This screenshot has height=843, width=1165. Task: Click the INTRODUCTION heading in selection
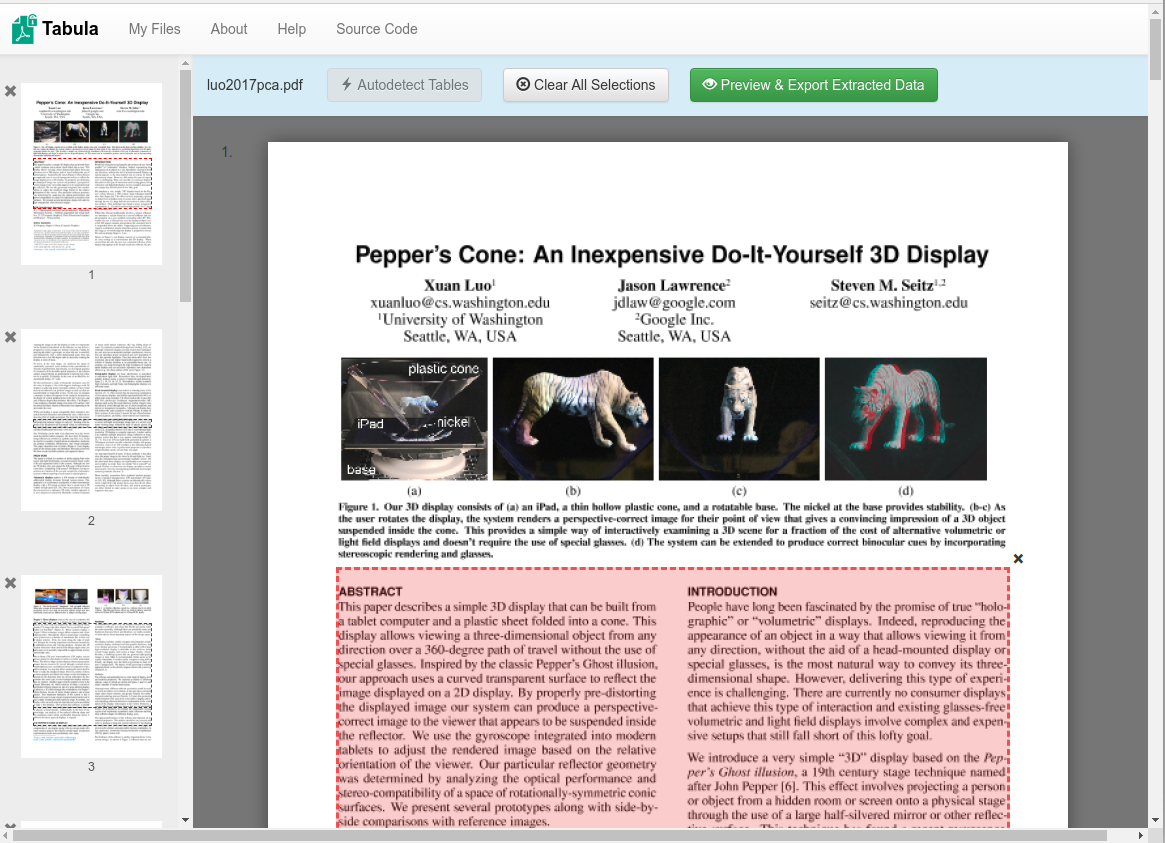pyautogui.click(x=732, y=591)
